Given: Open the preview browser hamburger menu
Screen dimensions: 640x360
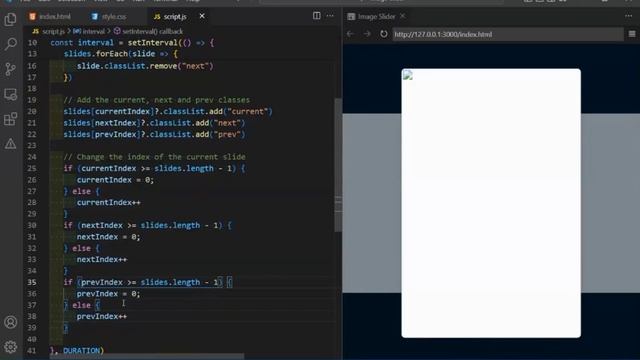Looking at the screenshot, I should pos(631,34).
